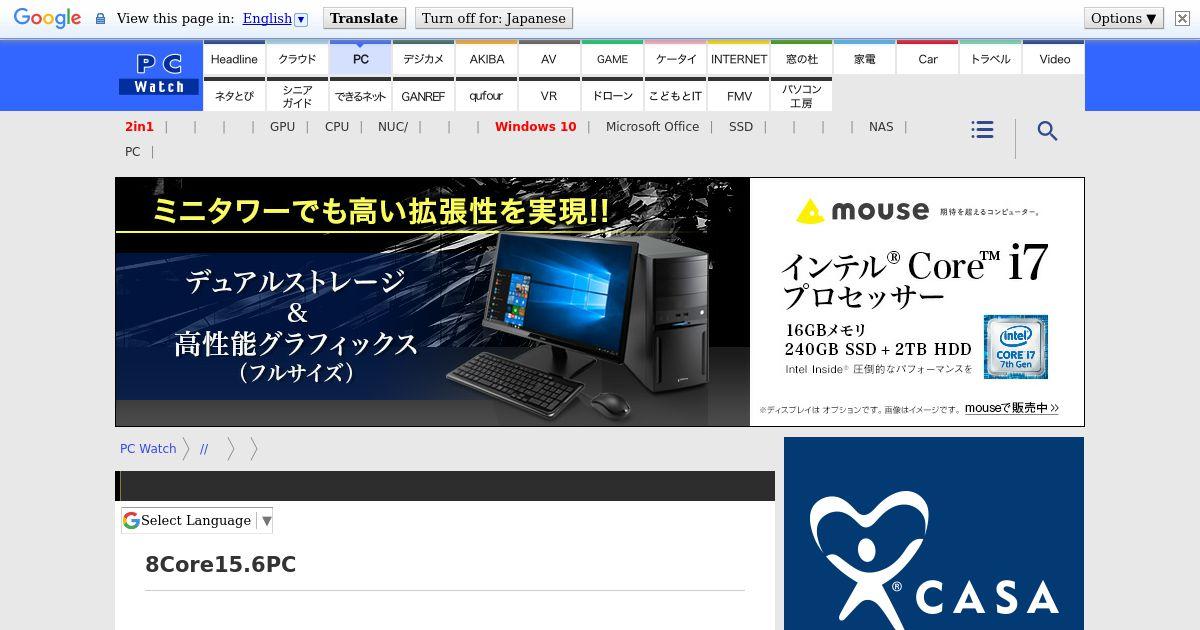Open the English language dropdown

[x=275, y=18]
